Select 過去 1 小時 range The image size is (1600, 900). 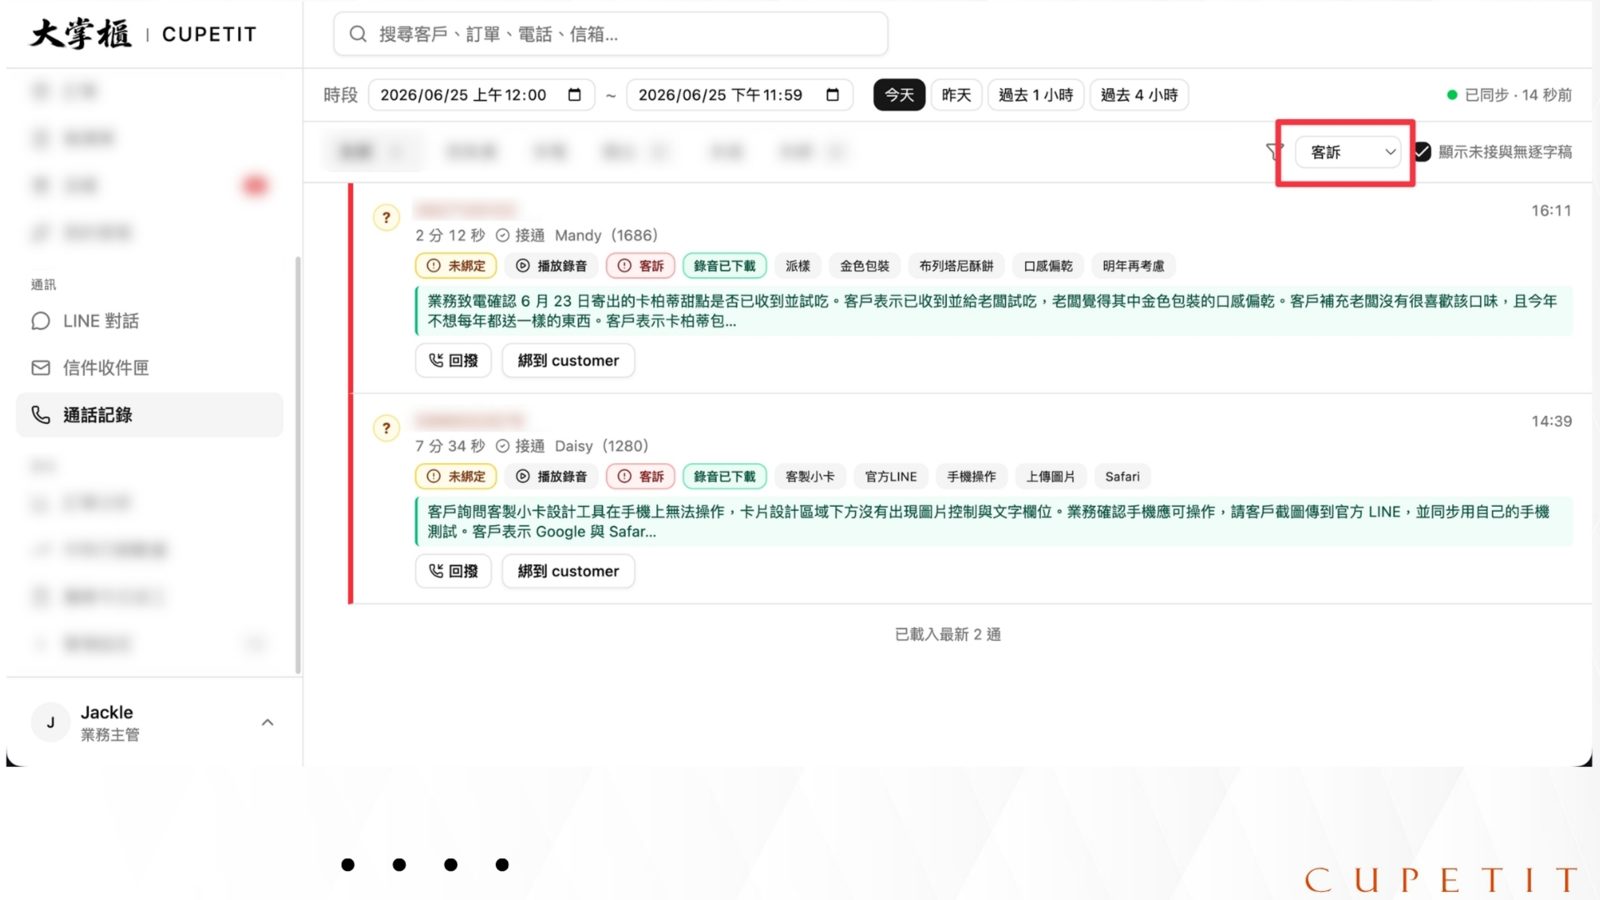[x=1036, y=95]
